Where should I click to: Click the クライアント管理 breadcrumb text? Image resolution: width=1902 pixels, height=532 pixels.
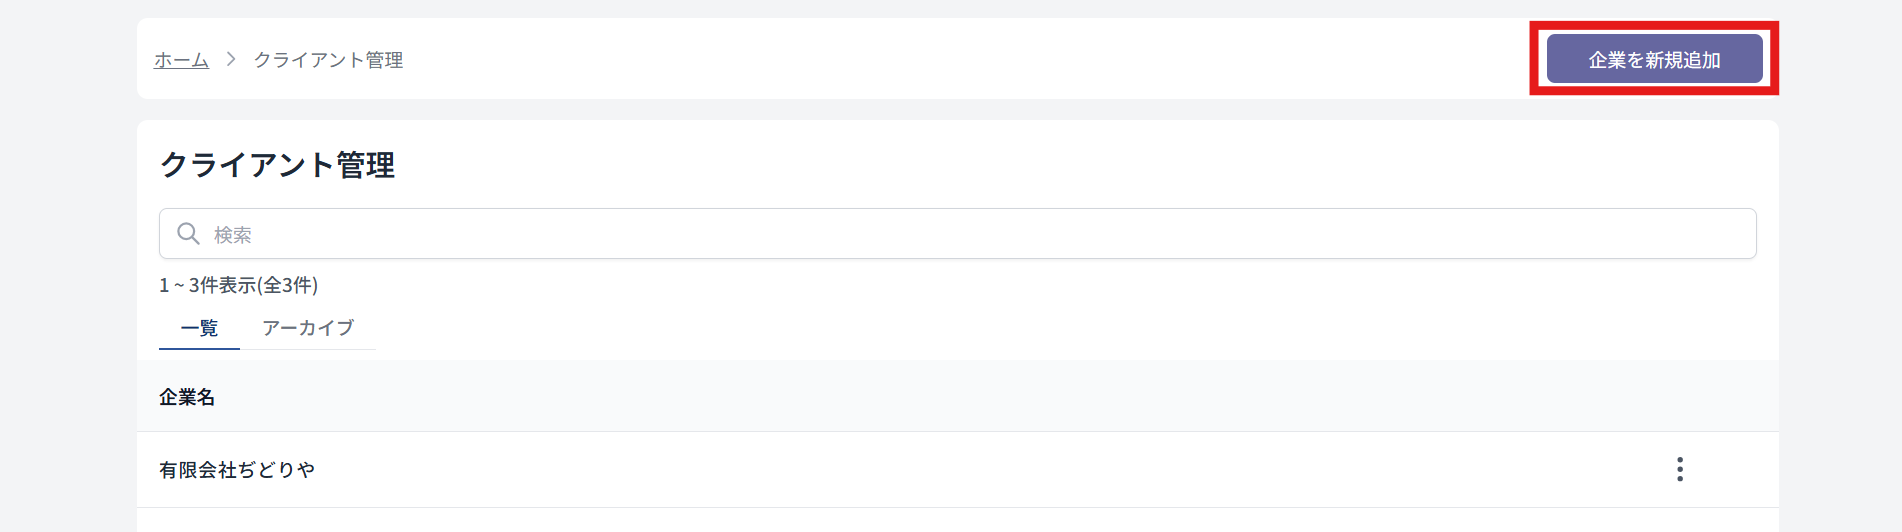pyautogui.click(x=328, y=60)
